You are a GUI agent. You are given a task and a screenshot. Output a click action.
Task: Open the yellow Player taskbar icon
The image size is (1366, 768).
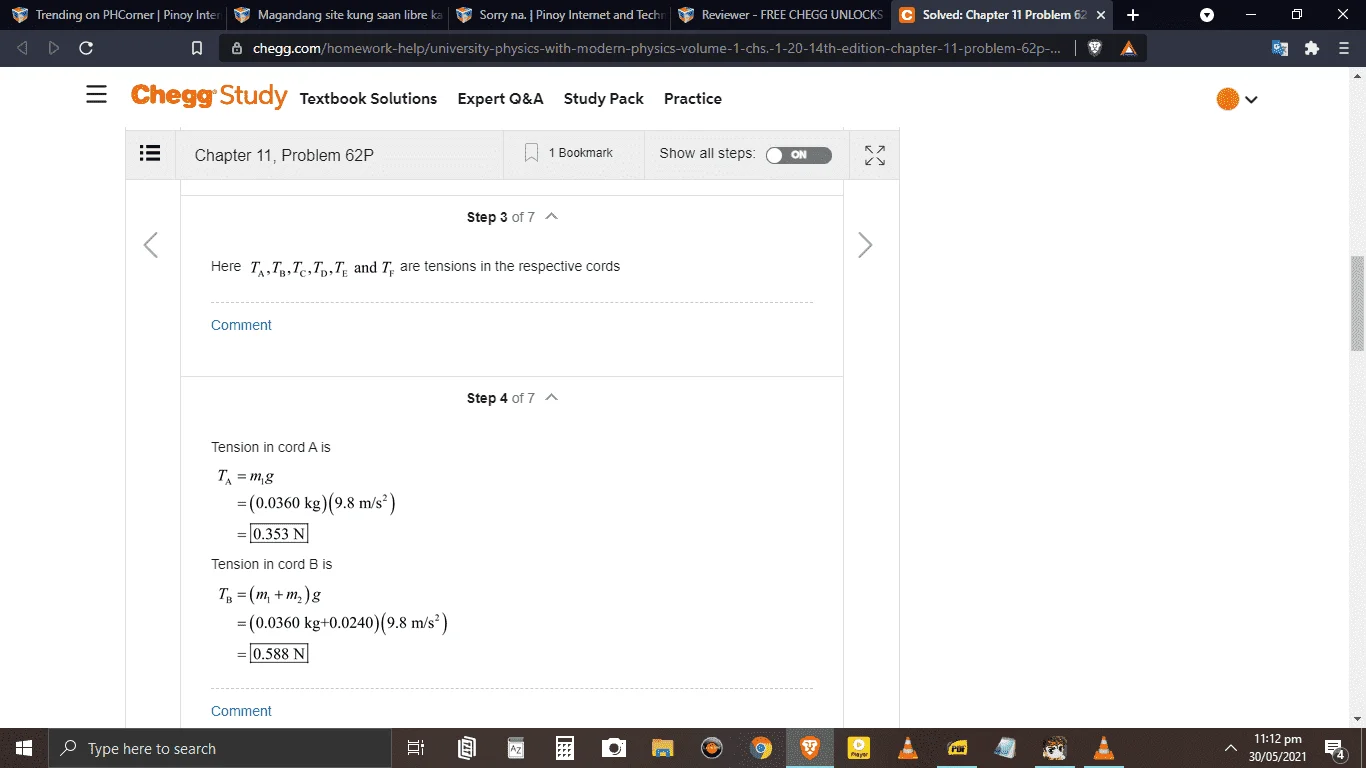pos(858,748)
